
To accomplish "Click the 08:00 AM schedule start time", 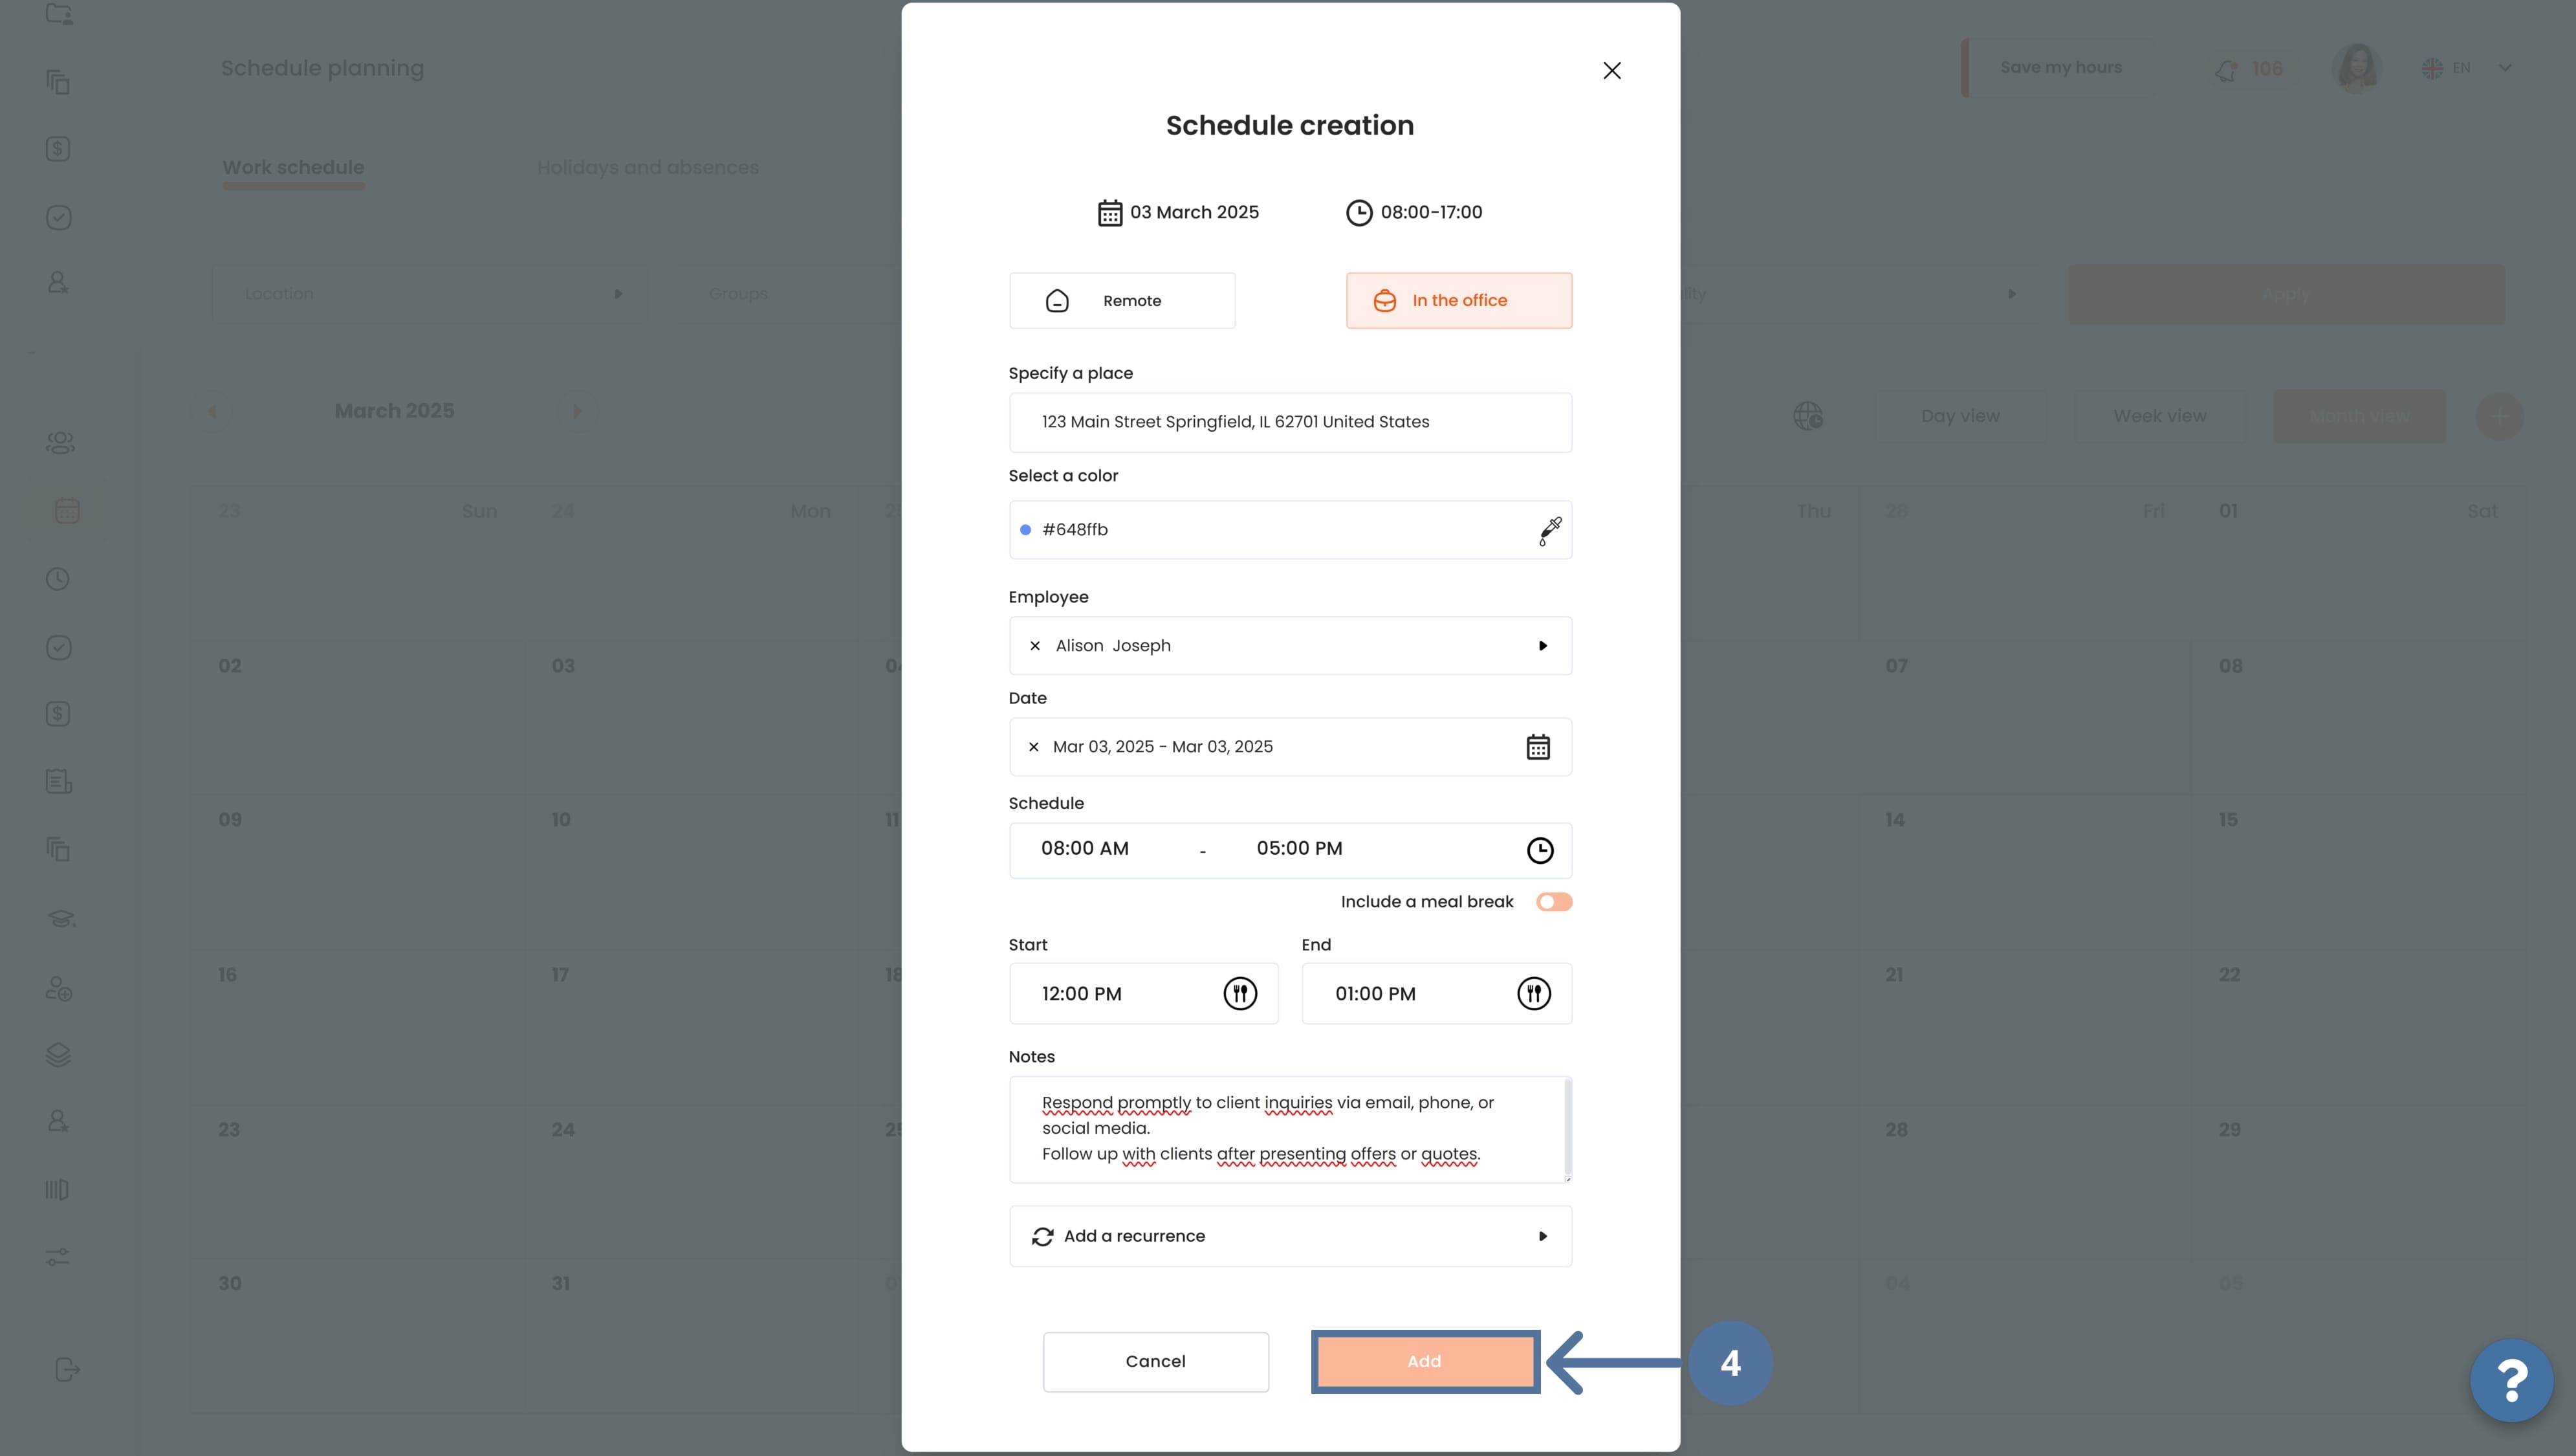I will (1085, 848).
